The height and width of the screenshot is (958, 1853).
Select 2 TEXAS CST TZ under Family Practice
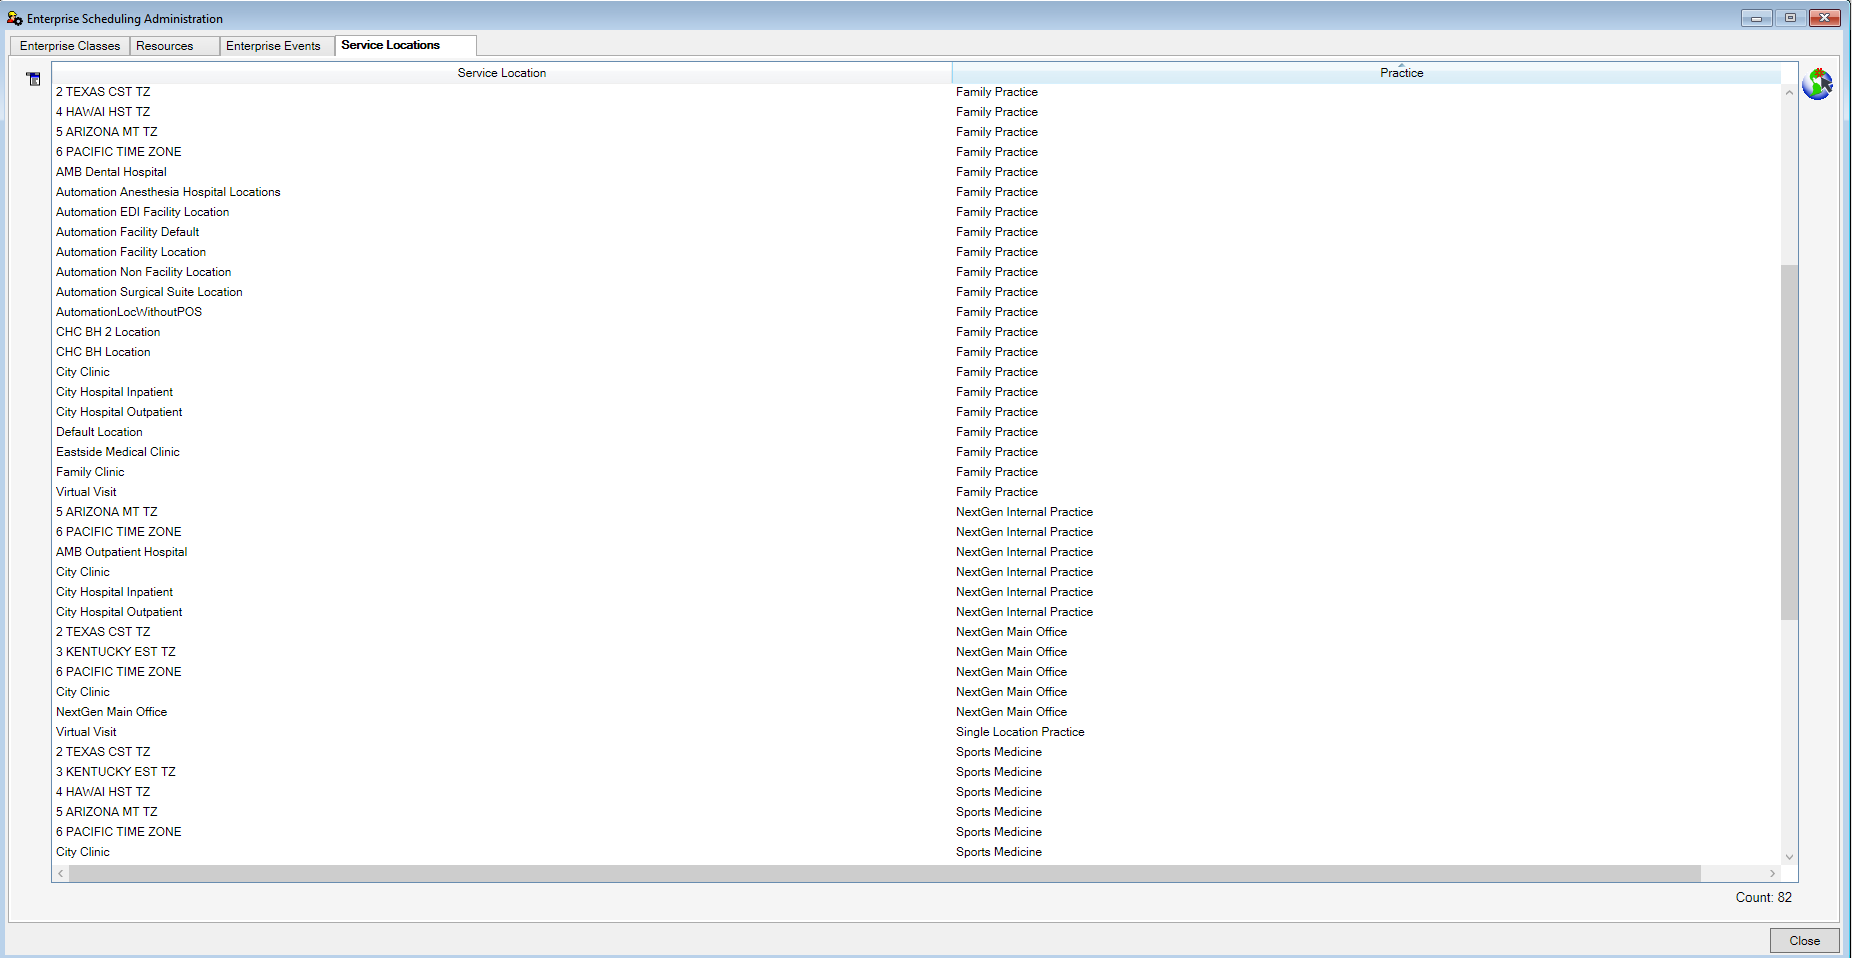(917, 92)
